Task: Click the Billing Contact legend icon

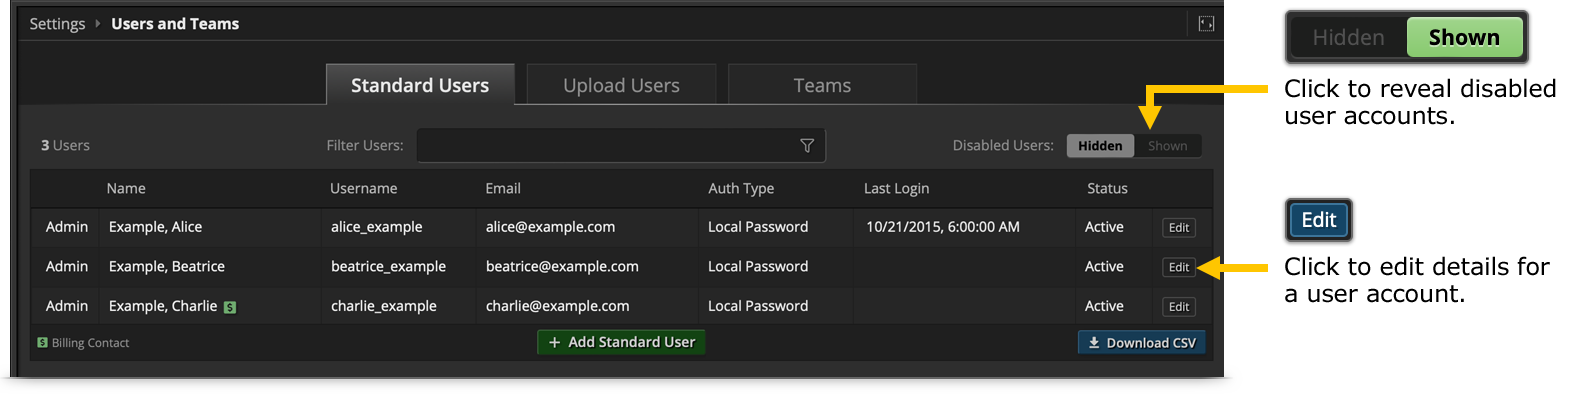Action: (x=42, y=342)
